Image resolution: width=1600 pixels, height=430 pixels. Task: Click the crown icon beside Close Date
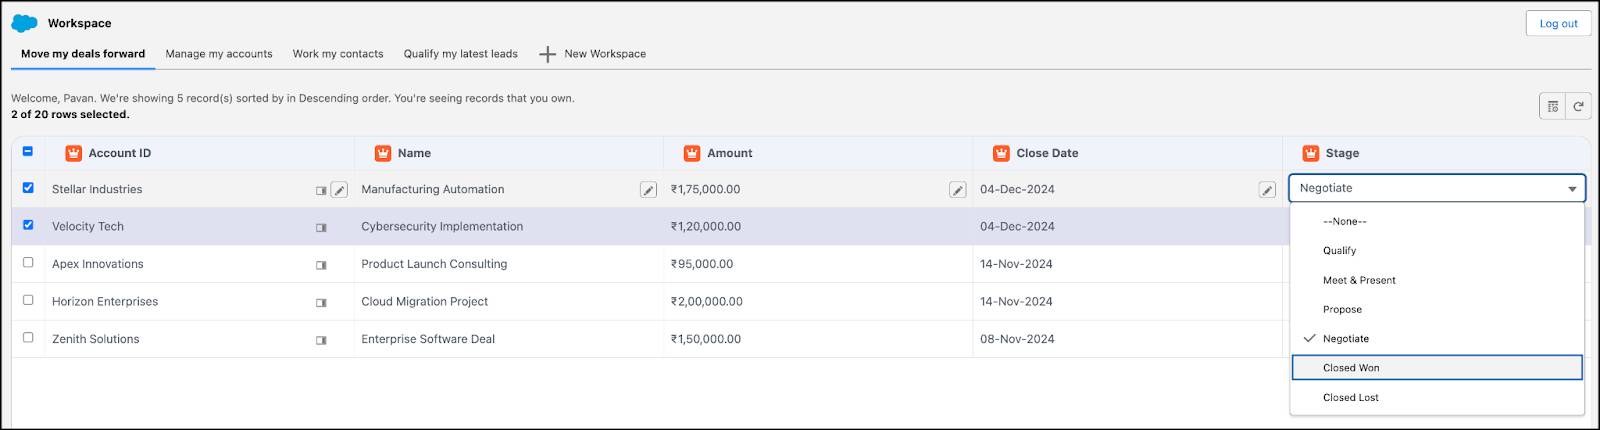(1001, 153)
